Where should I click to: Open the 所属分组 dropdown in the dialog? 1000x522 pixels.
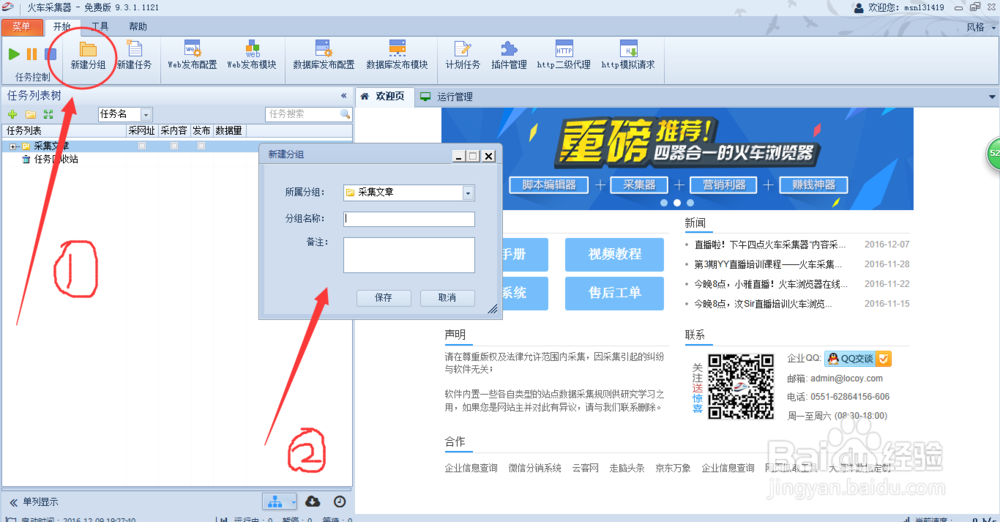tap(468, 192)
